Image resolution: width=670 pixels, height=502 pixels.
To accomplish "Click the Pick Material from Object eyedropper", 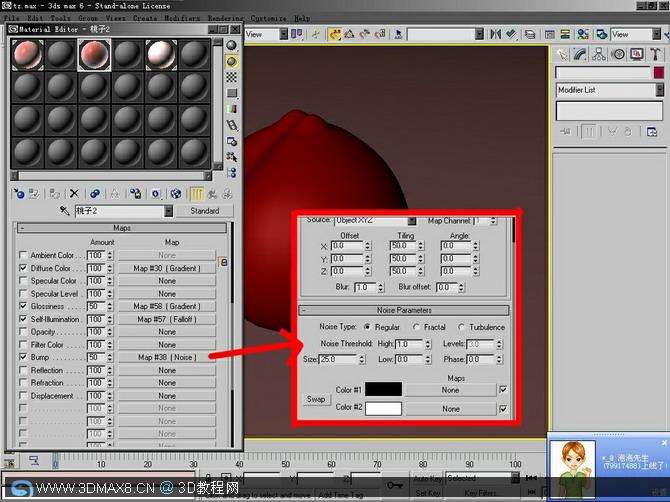I will click(64, 211).
